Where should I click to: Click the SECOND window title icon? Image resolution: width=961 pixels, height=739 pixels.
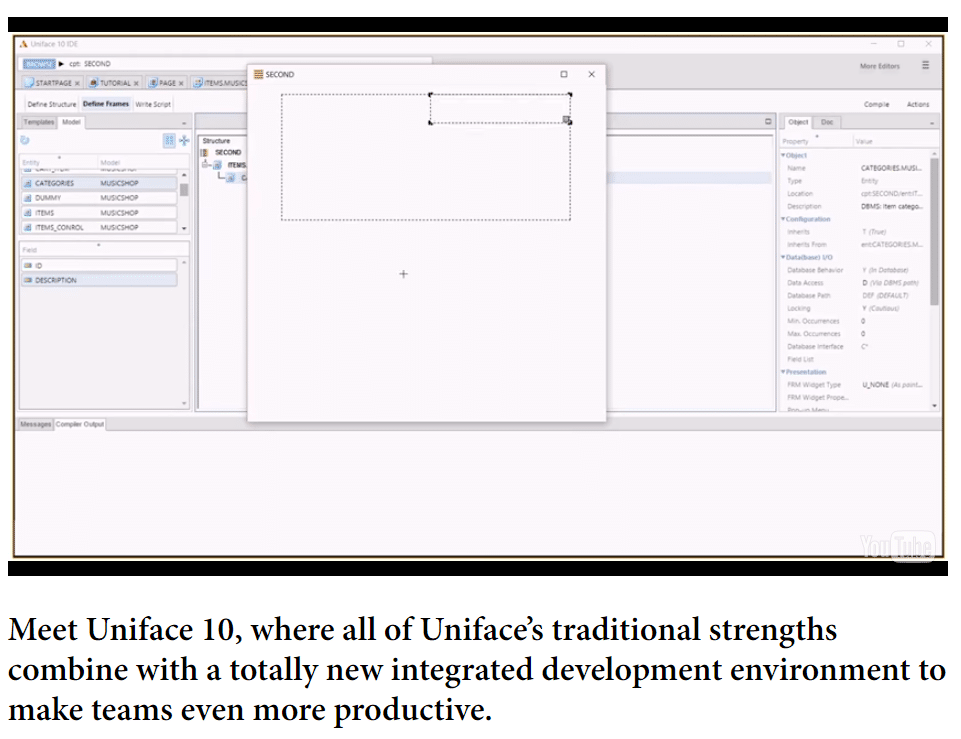[259, 74]
